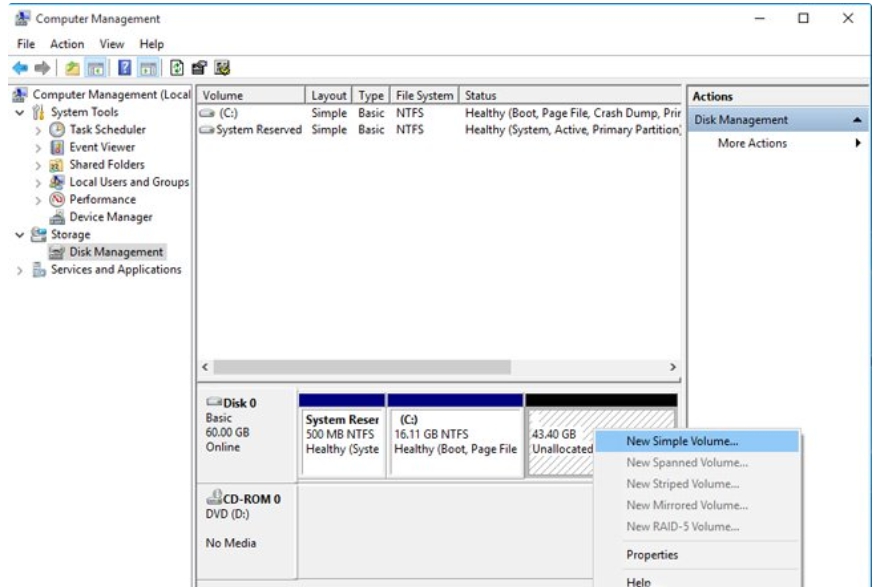874x587 pixels.
Task: Choose New Simple Volume from context menu
Action: [x=682, y=441]
